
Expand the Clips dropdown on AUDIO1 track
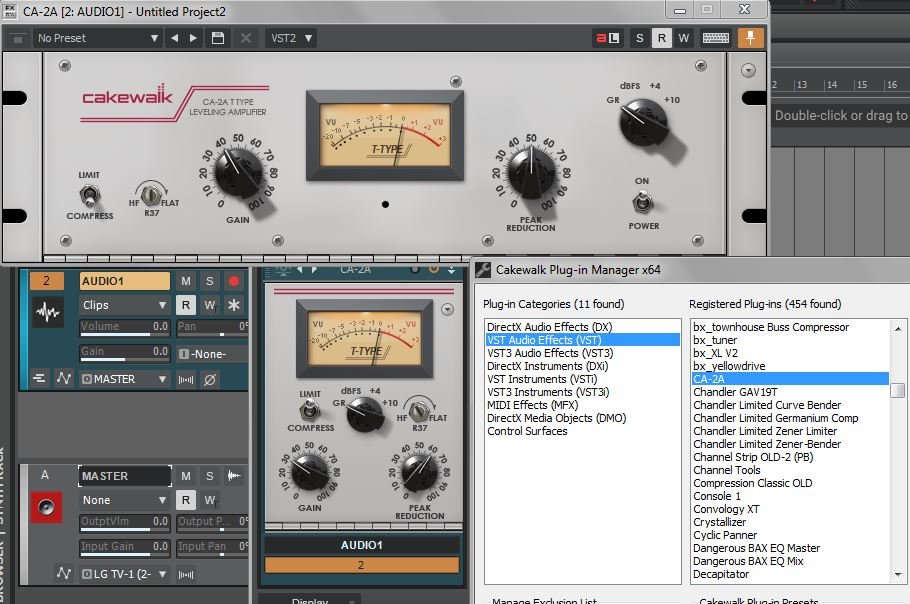124,305
